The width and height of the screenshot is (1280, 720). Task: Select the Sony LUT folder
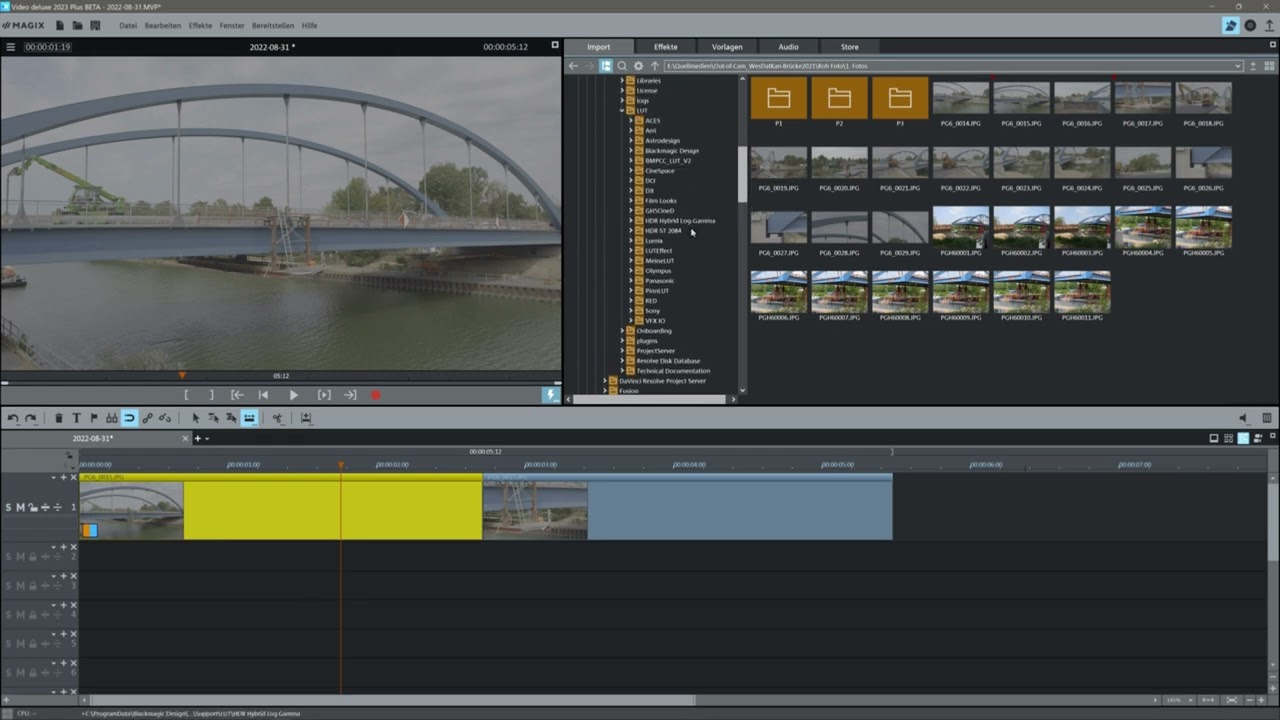652,311
